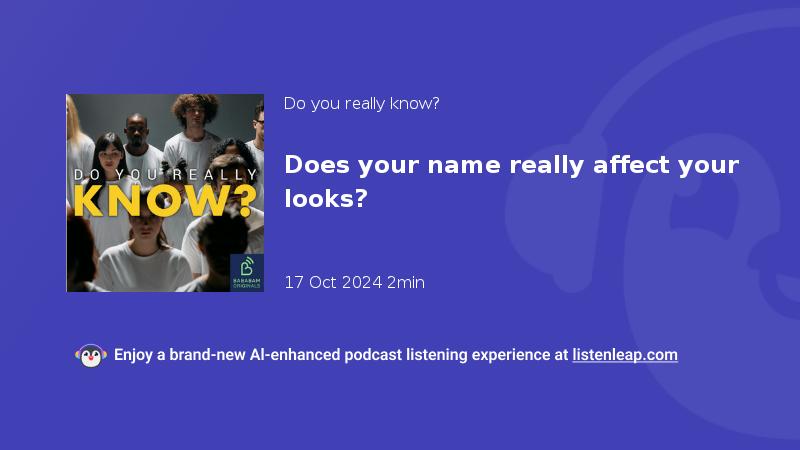Click 'Enjoy a brand-new AI-enhanced podcast listening experience' text
800x450 pixels.
(x=335, y=355)
